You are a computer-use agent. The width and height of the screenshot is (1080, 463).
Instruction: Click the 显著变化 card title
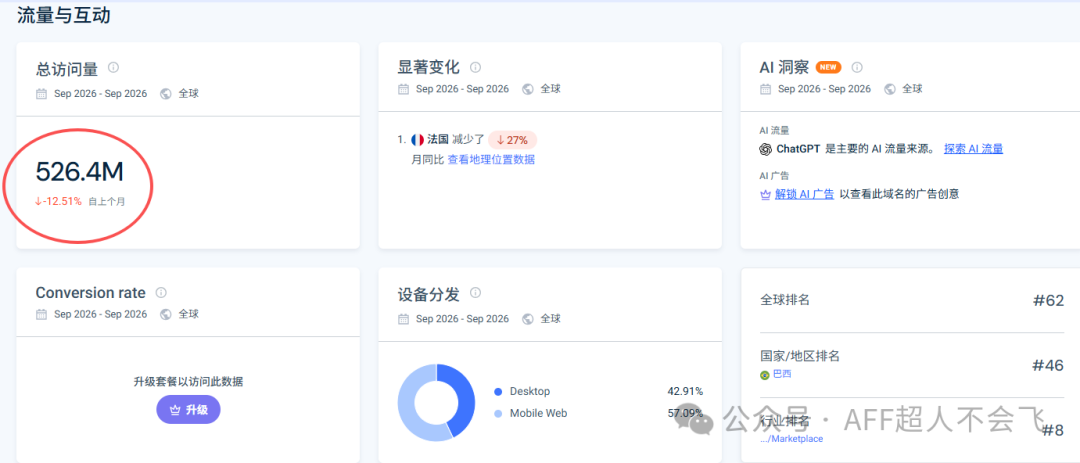pyautogui.click(x=428, y=68)
